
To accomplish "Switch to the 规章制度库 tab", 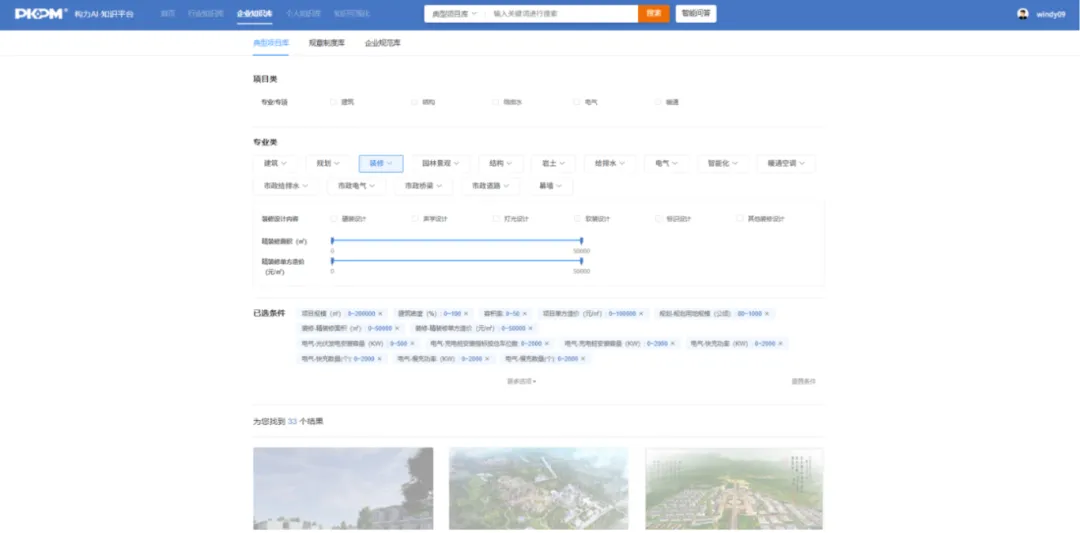I will (326, 44).
